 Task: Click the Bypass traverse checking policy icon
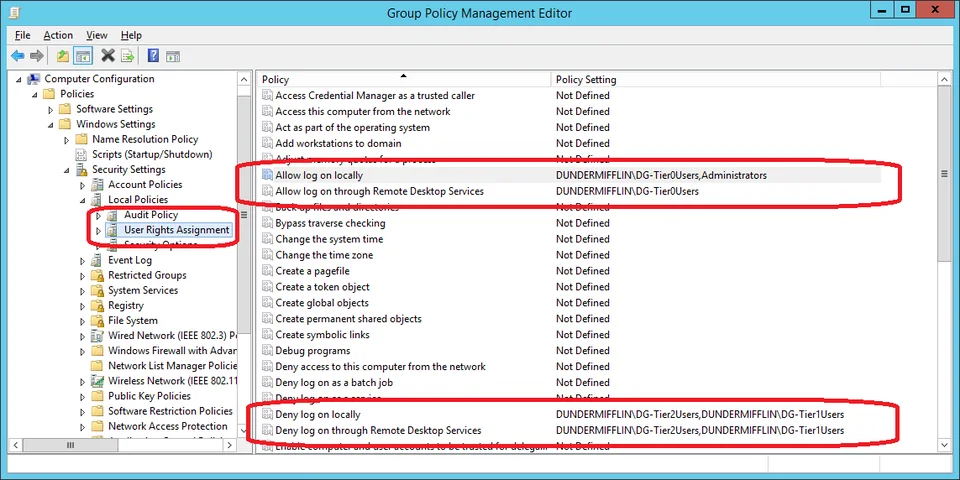267,223
